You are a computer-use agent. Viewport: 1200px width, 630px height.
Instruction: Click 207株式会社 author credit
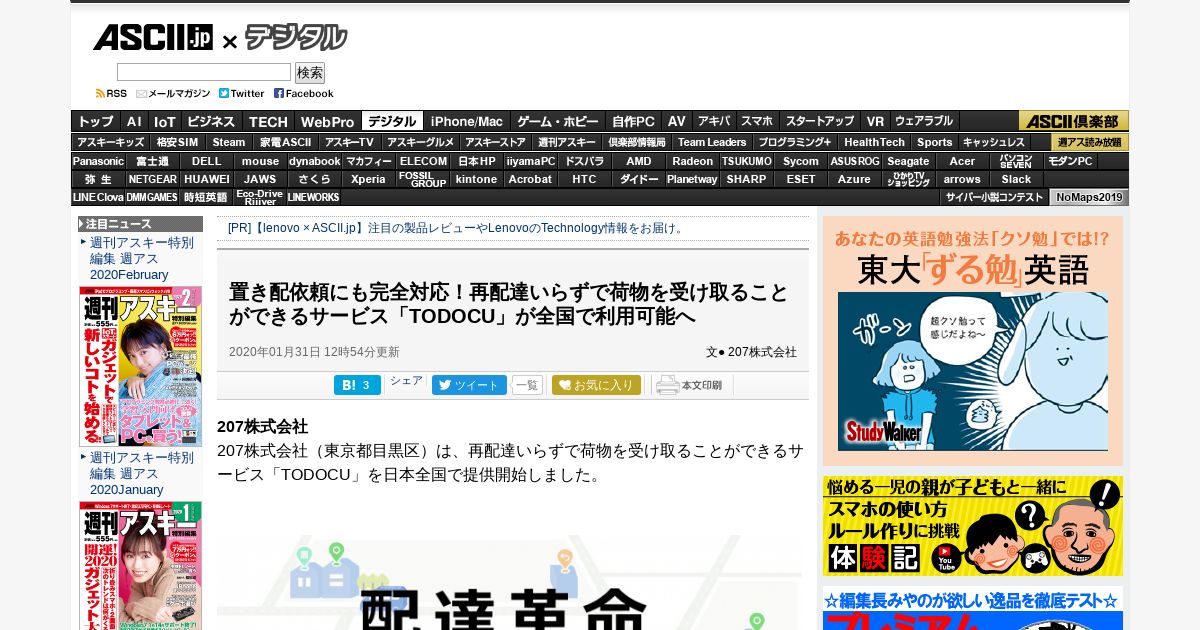(762, 352)
